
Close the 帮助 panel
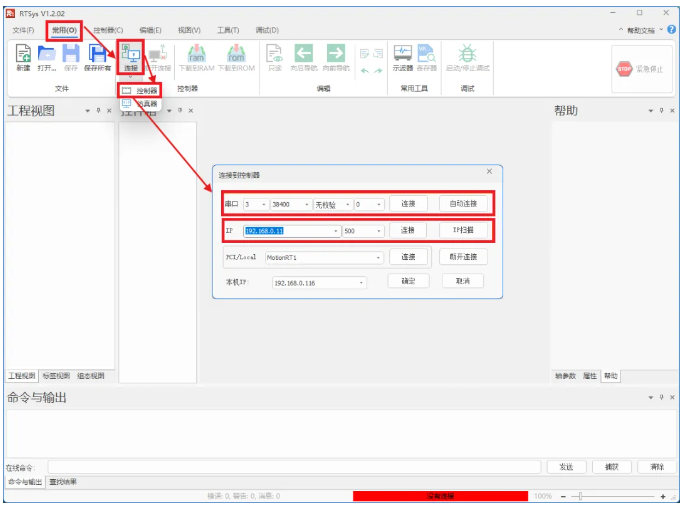click(x=672, y=111)
